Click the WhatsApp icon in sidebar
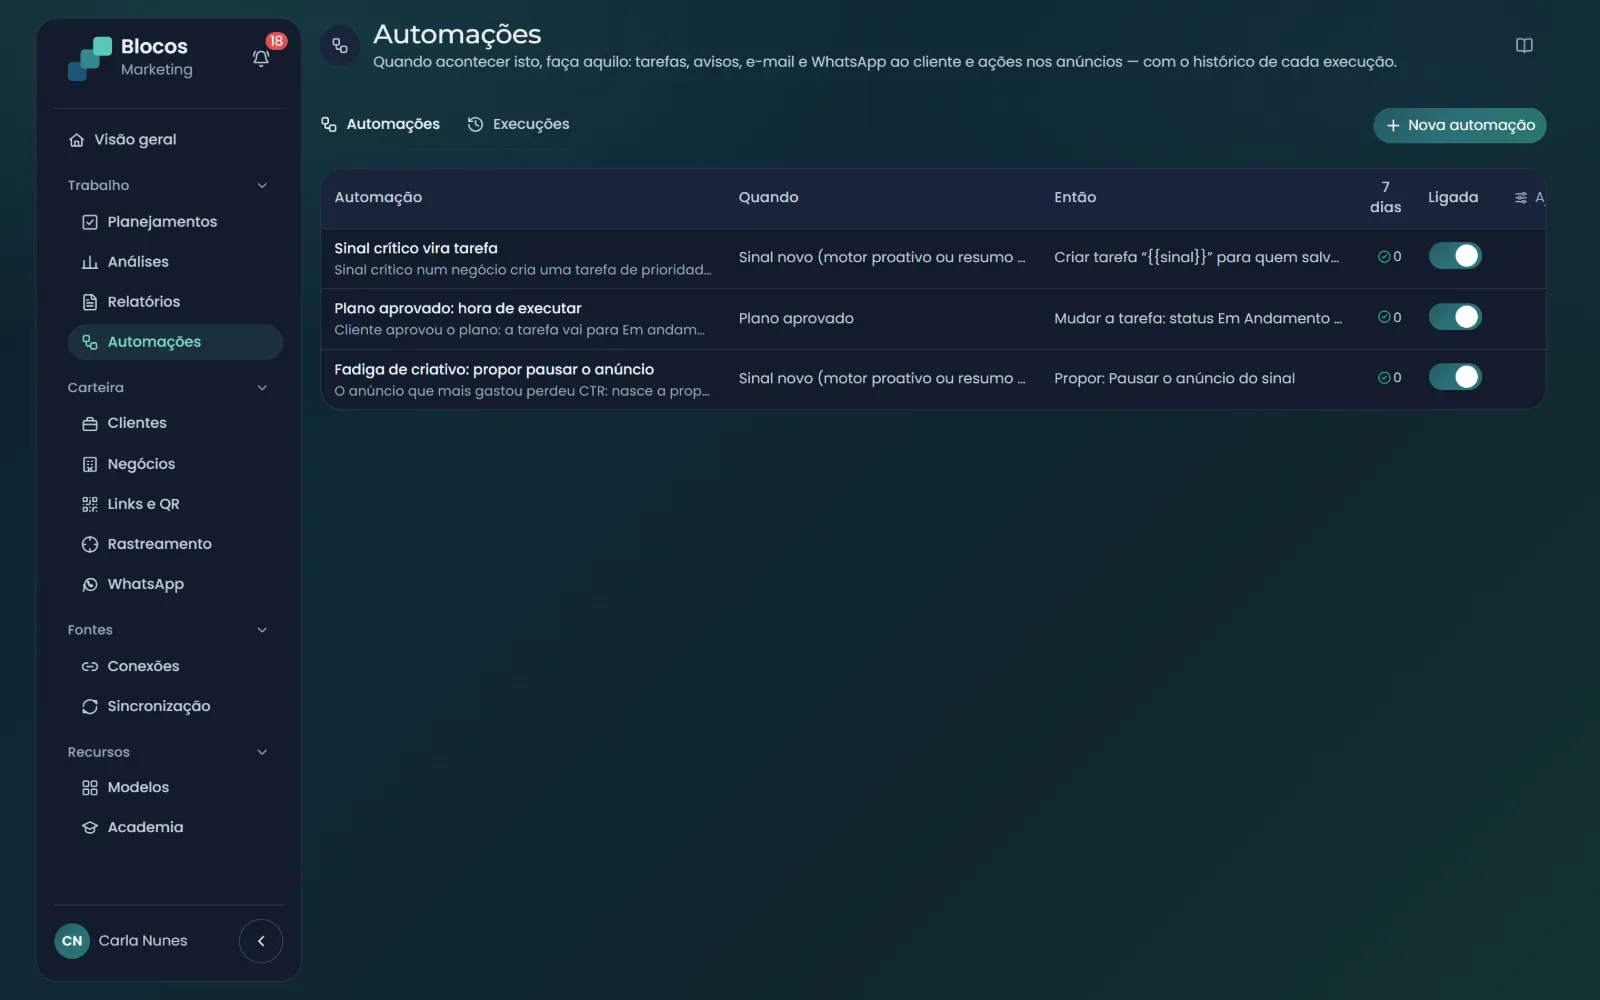The image size is (1600, 1000). (90, 584)
